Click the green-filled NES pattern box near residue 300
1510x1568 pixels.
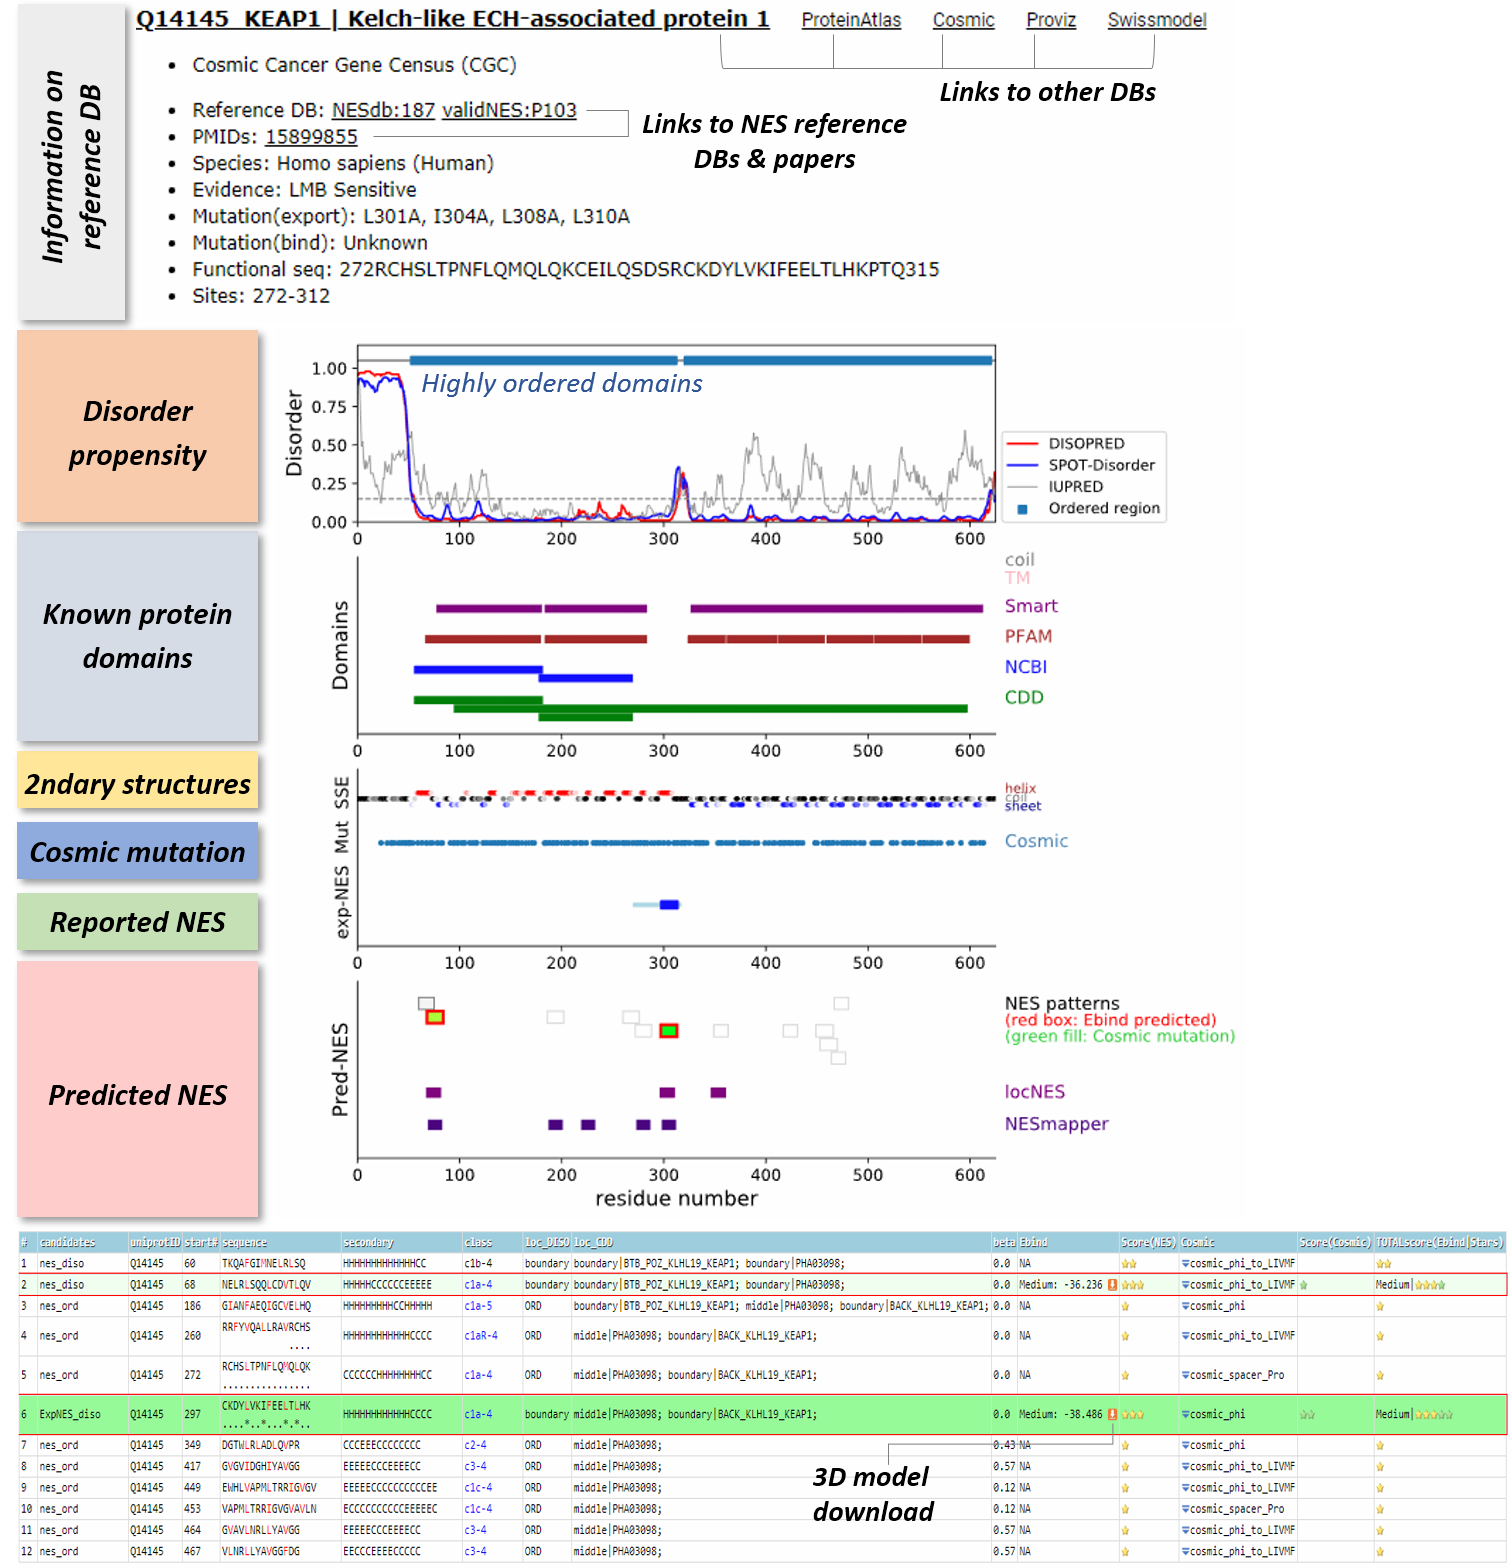tap(669, 1031)
